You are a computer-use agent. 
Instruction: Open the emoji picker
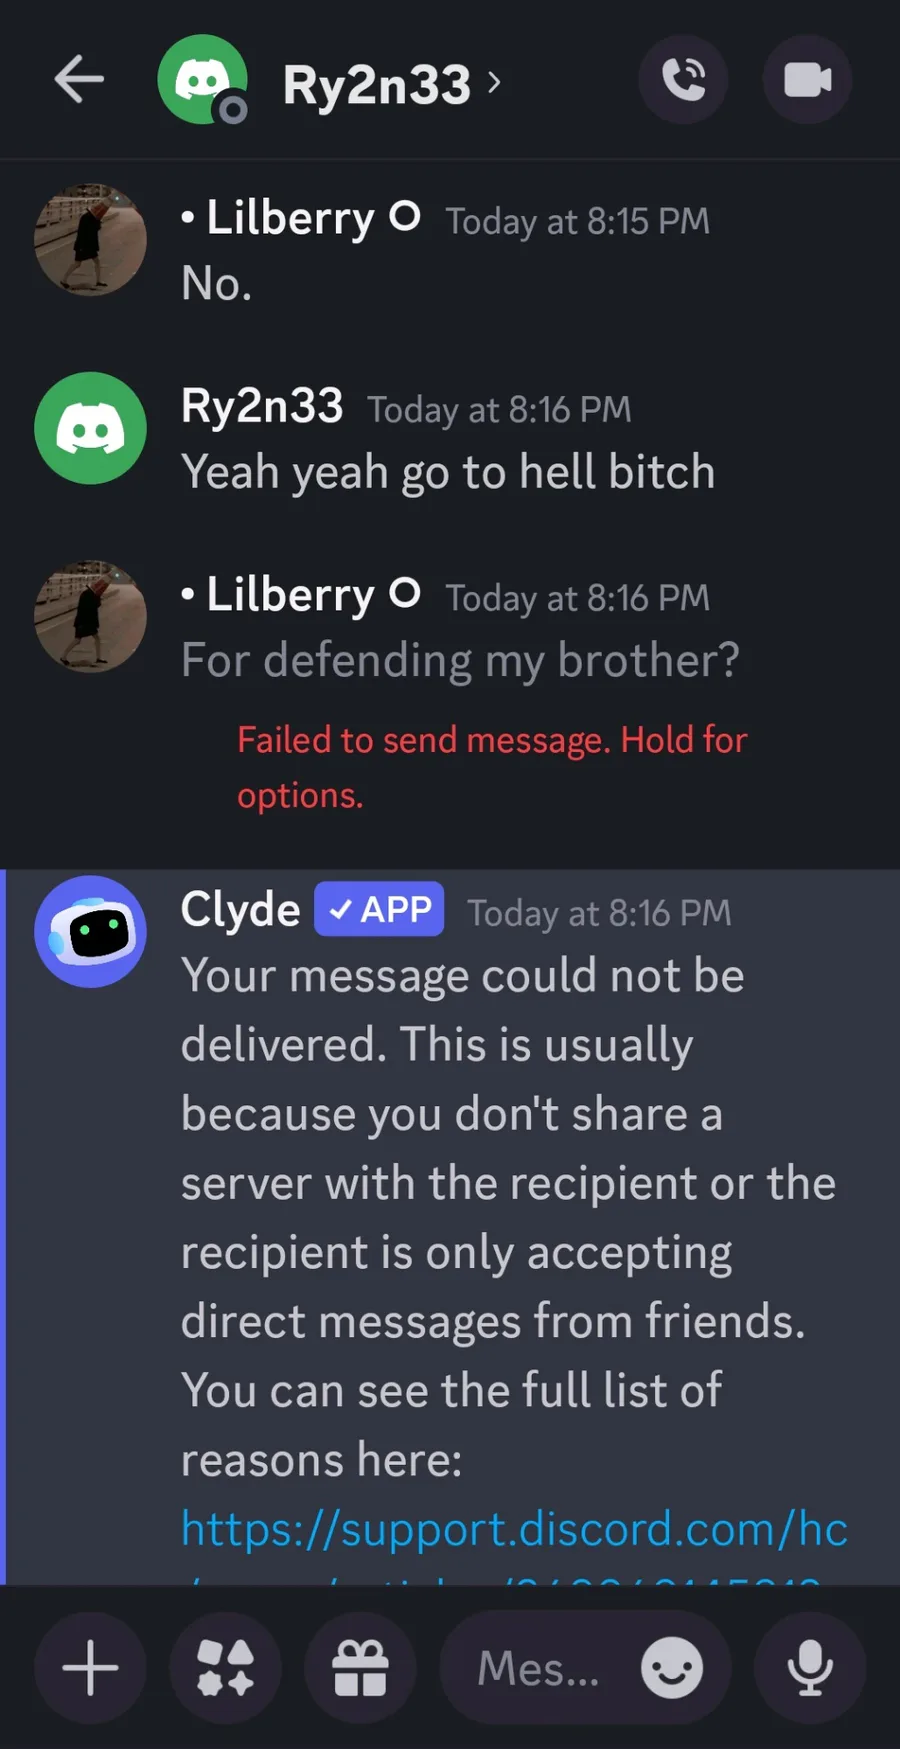(672, 1668)
